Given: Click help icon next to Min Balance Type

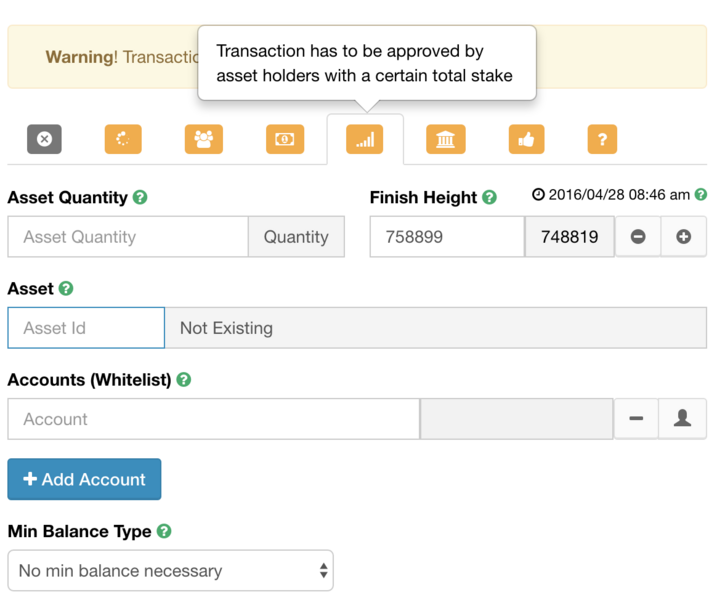Looking at the screenshot, I should pos(164,532).
